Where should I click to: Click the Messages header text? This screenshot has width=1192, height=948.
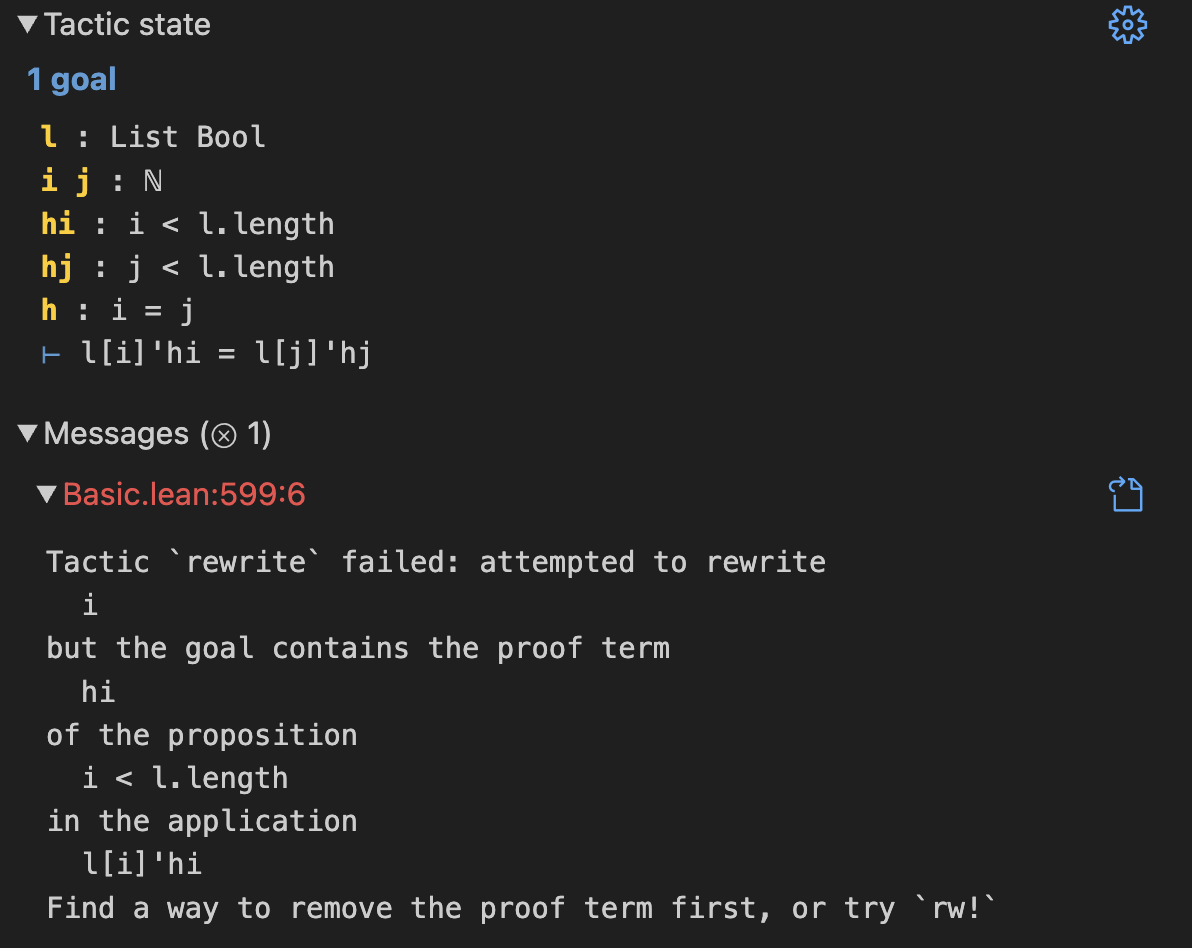pos(116,434)
